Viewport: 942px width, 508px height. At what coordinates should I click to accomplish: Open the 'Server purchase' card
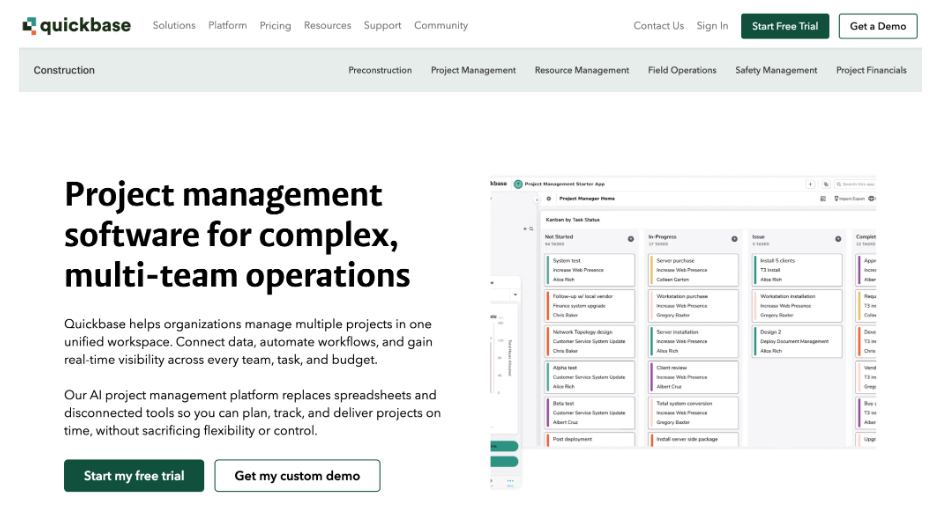tap(693, 270)
